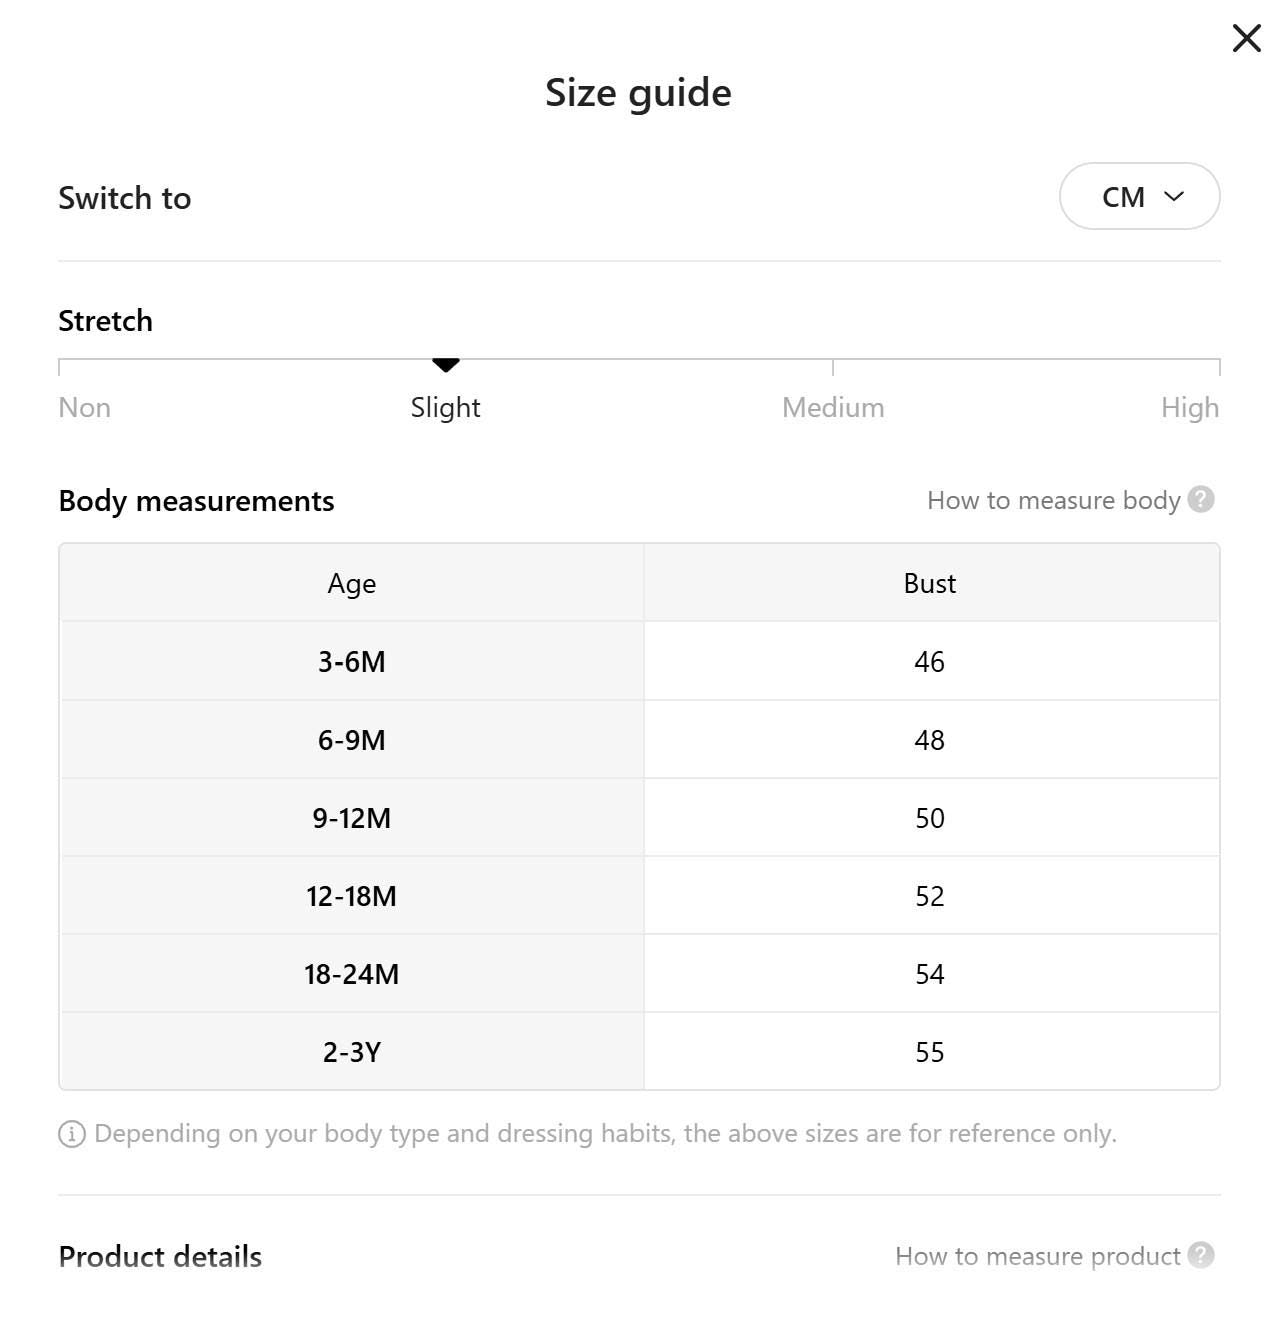Select the 12-18M age row

pos(352,896)
